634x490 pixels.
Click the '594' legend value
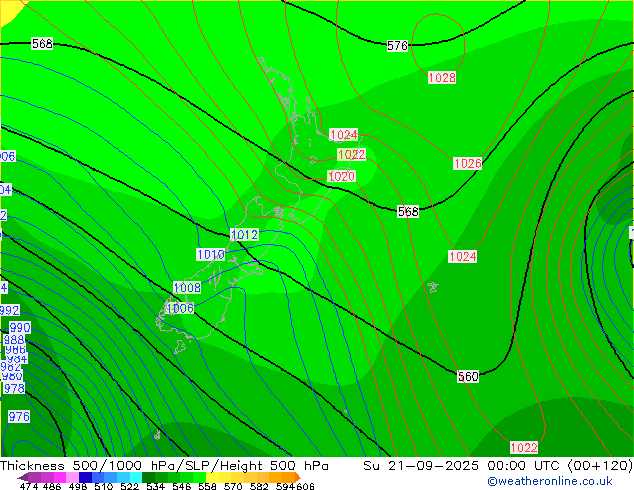click(x=285, y=486)
